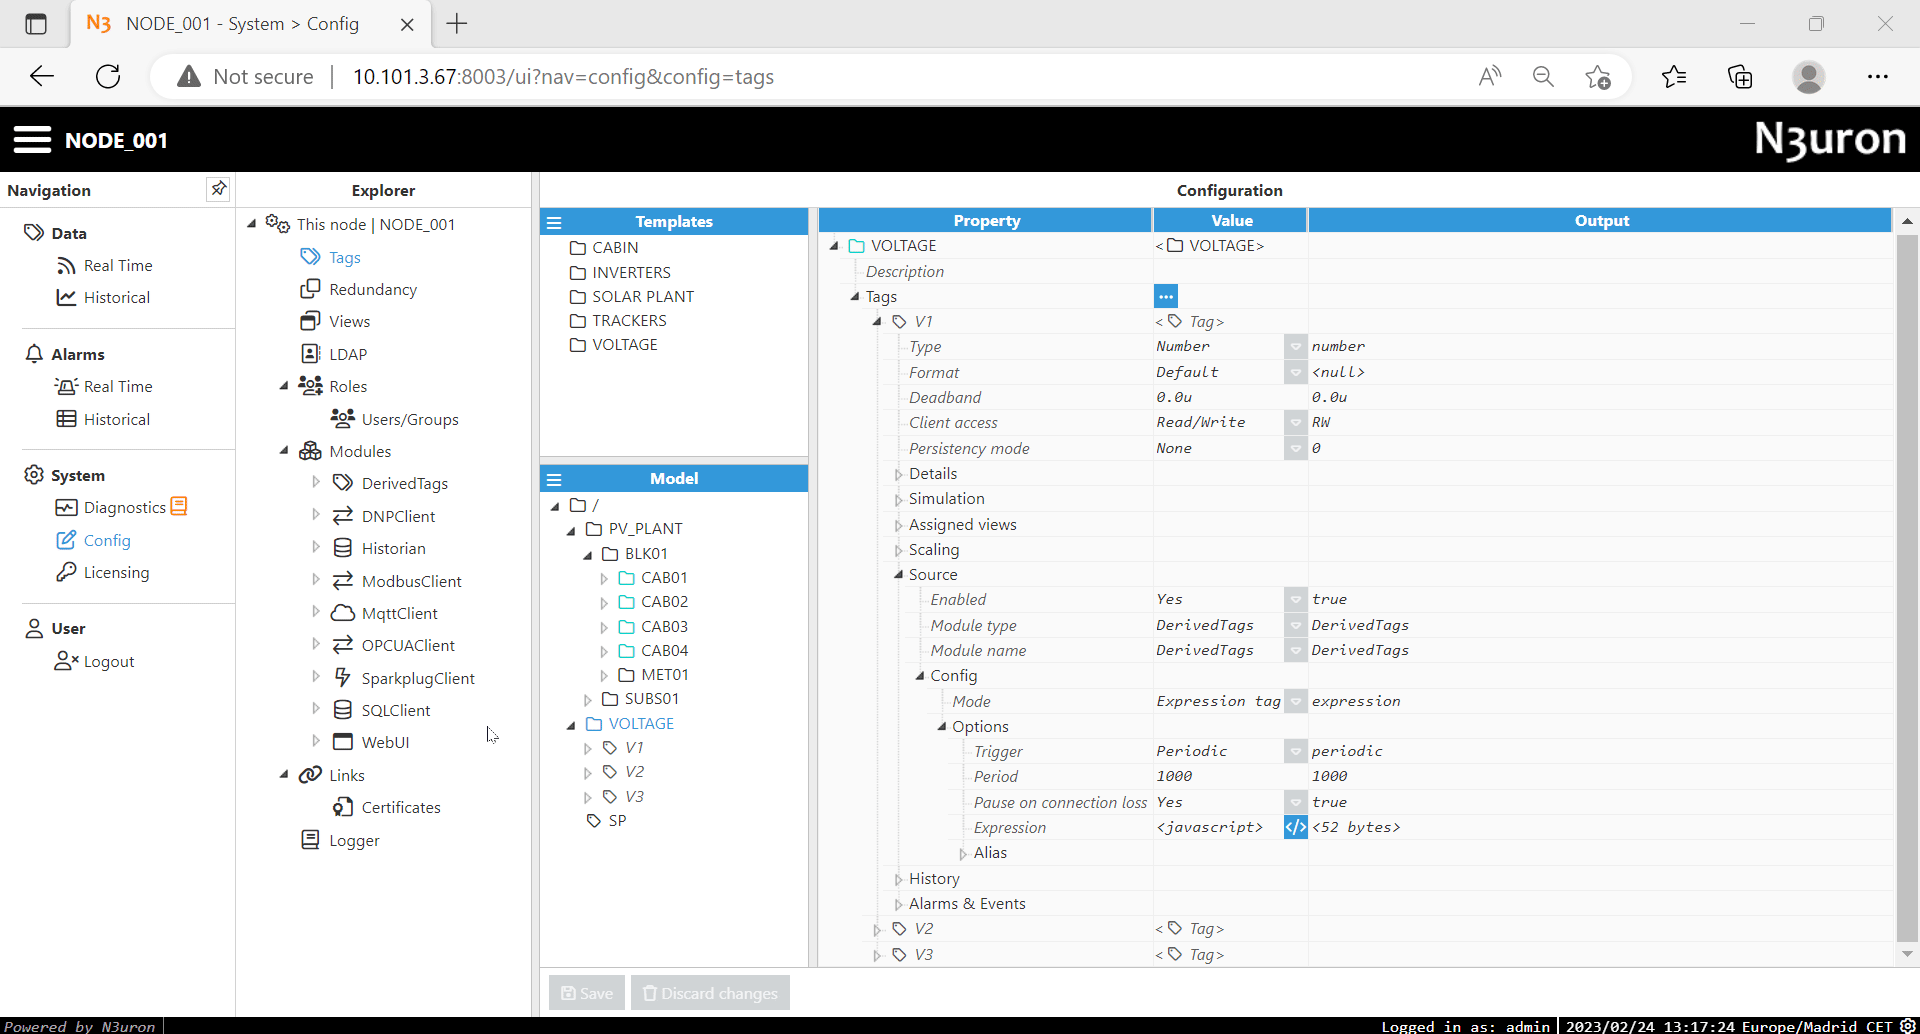The width and height of the screenshot is (1920, 1034).
Task: Open the Tags ellipsis editor
Action: click(1166, 296)
